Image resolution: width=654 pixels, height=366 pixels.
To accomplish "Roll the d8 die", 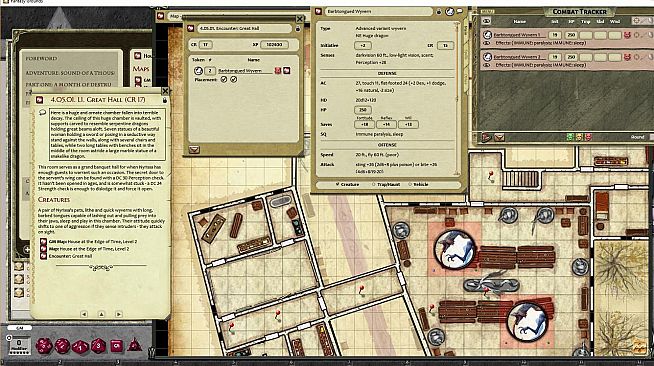I will click(98, 346).
